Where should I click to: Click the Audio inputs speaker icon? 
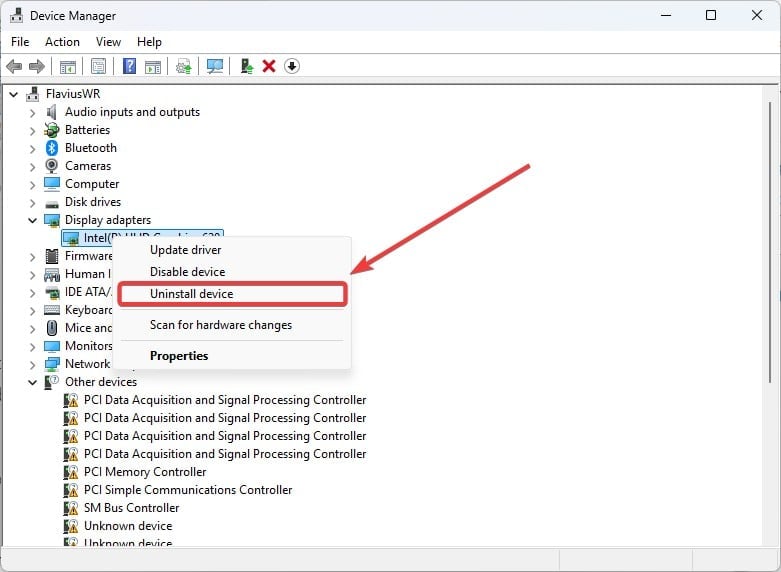[51, 112]
